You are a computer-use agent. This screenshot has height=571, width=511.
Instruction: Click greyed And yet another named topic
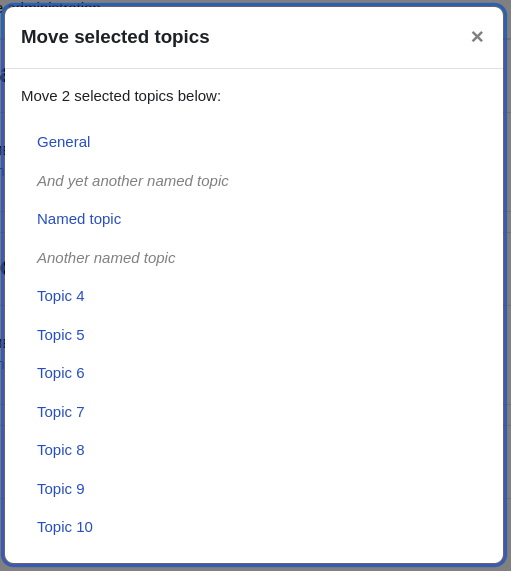(133, 181)
